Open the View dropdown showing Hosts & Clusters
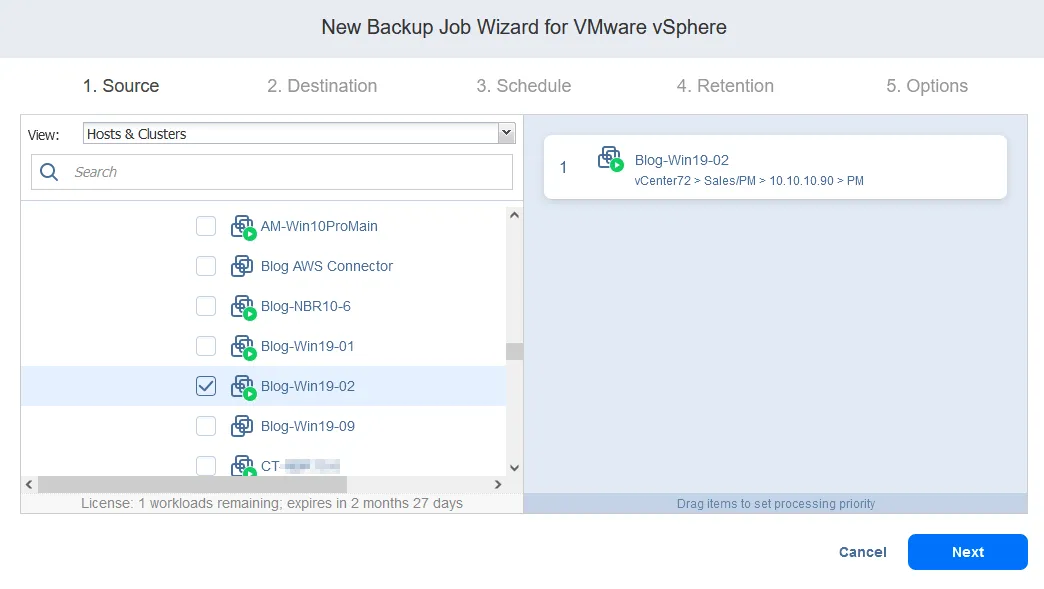1044x589 pixels. pyautogui.click(x=297, y=134)
